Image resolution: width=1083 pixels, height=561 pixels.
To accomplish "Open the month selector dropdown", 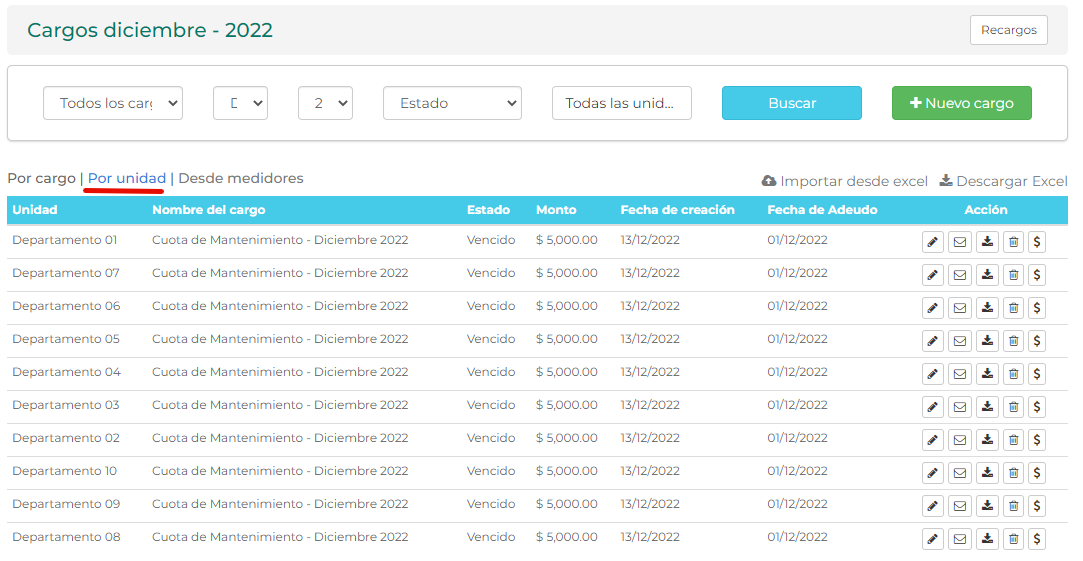I will point(240,103).
